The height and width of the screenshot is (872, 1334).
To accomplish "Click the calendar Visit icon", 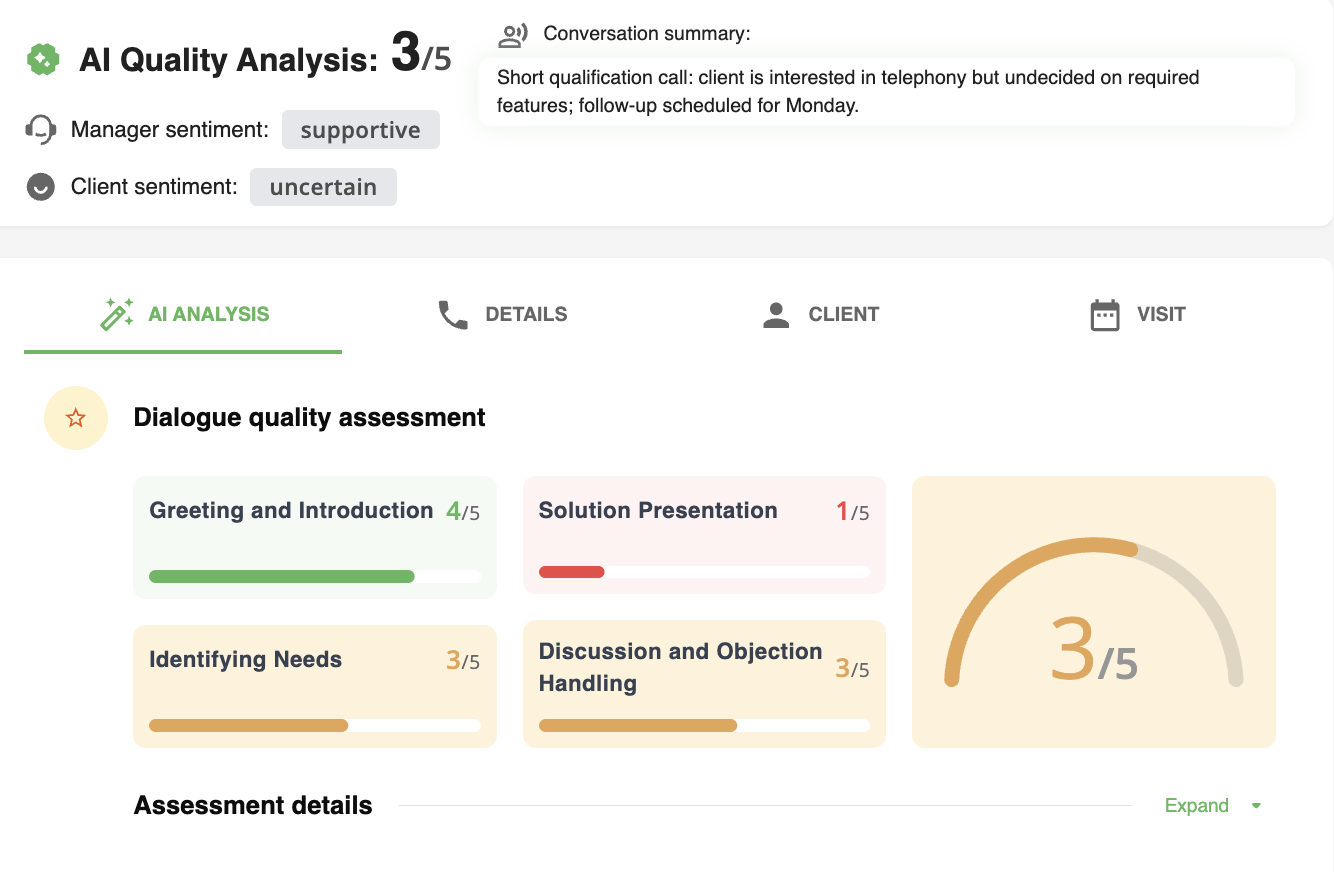I will point(1104,315).
